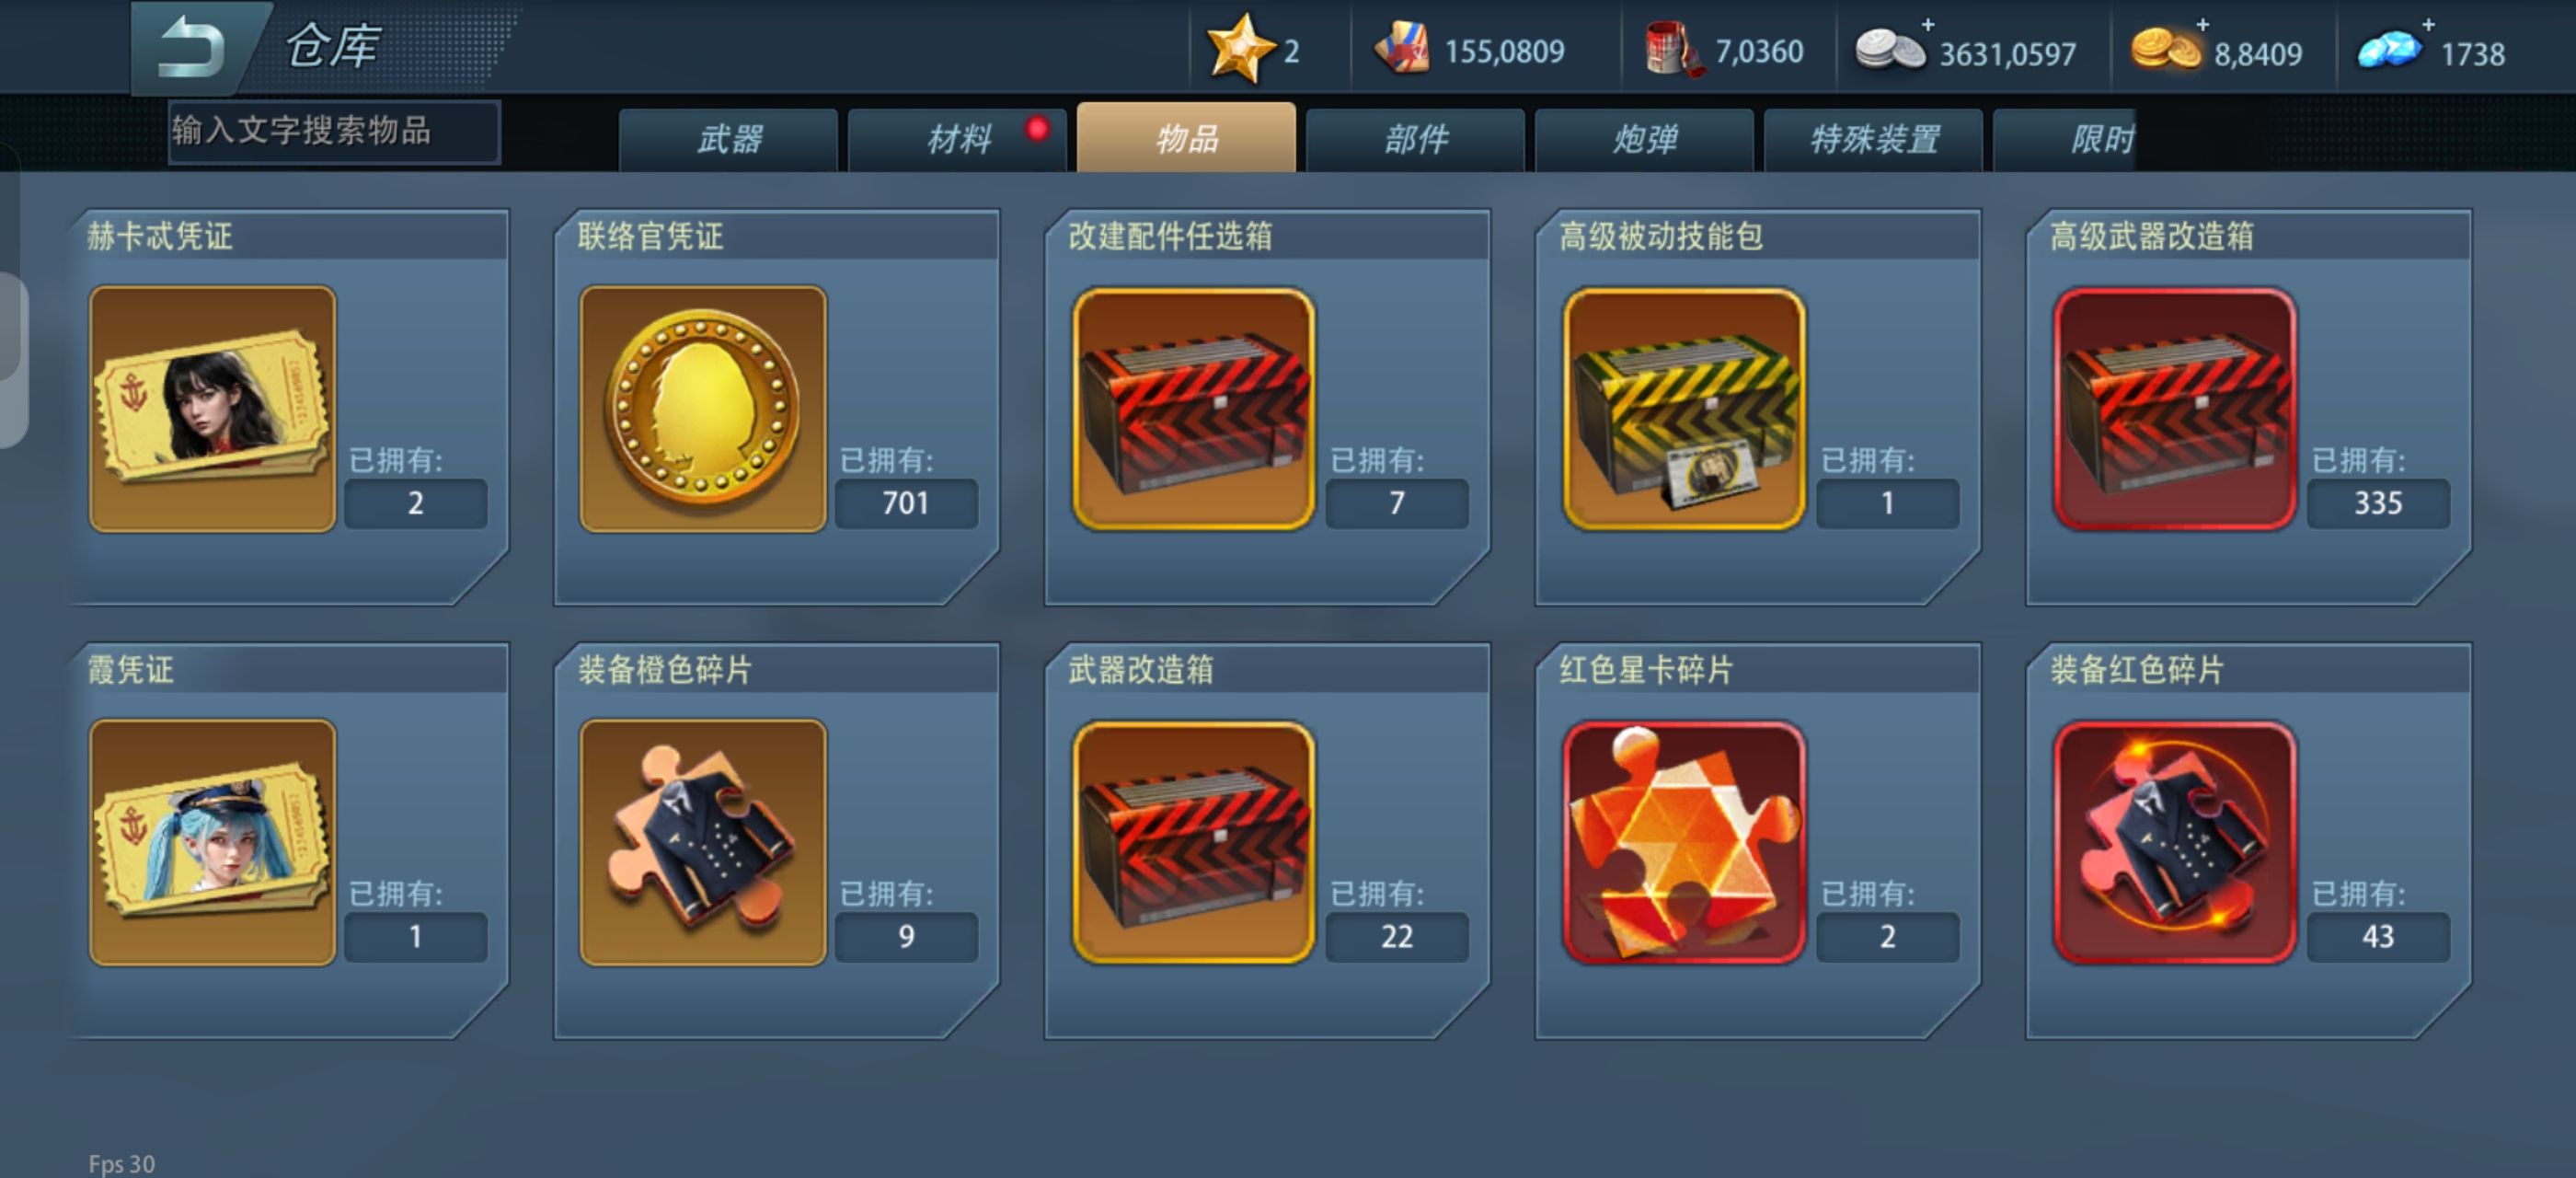Screen dimensions: 2576x1178
Task: Click the 装备红色碎片 uniform fragment
Action: [2175, 842]
